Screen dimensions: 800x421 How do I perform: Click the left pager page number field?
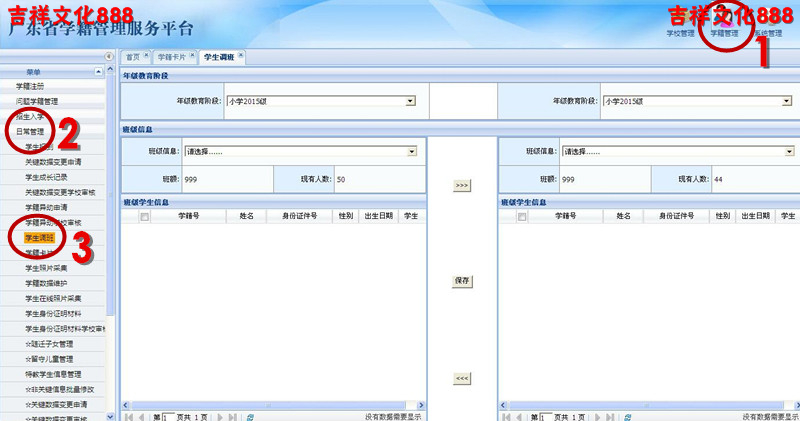click(x=168, y=417)
